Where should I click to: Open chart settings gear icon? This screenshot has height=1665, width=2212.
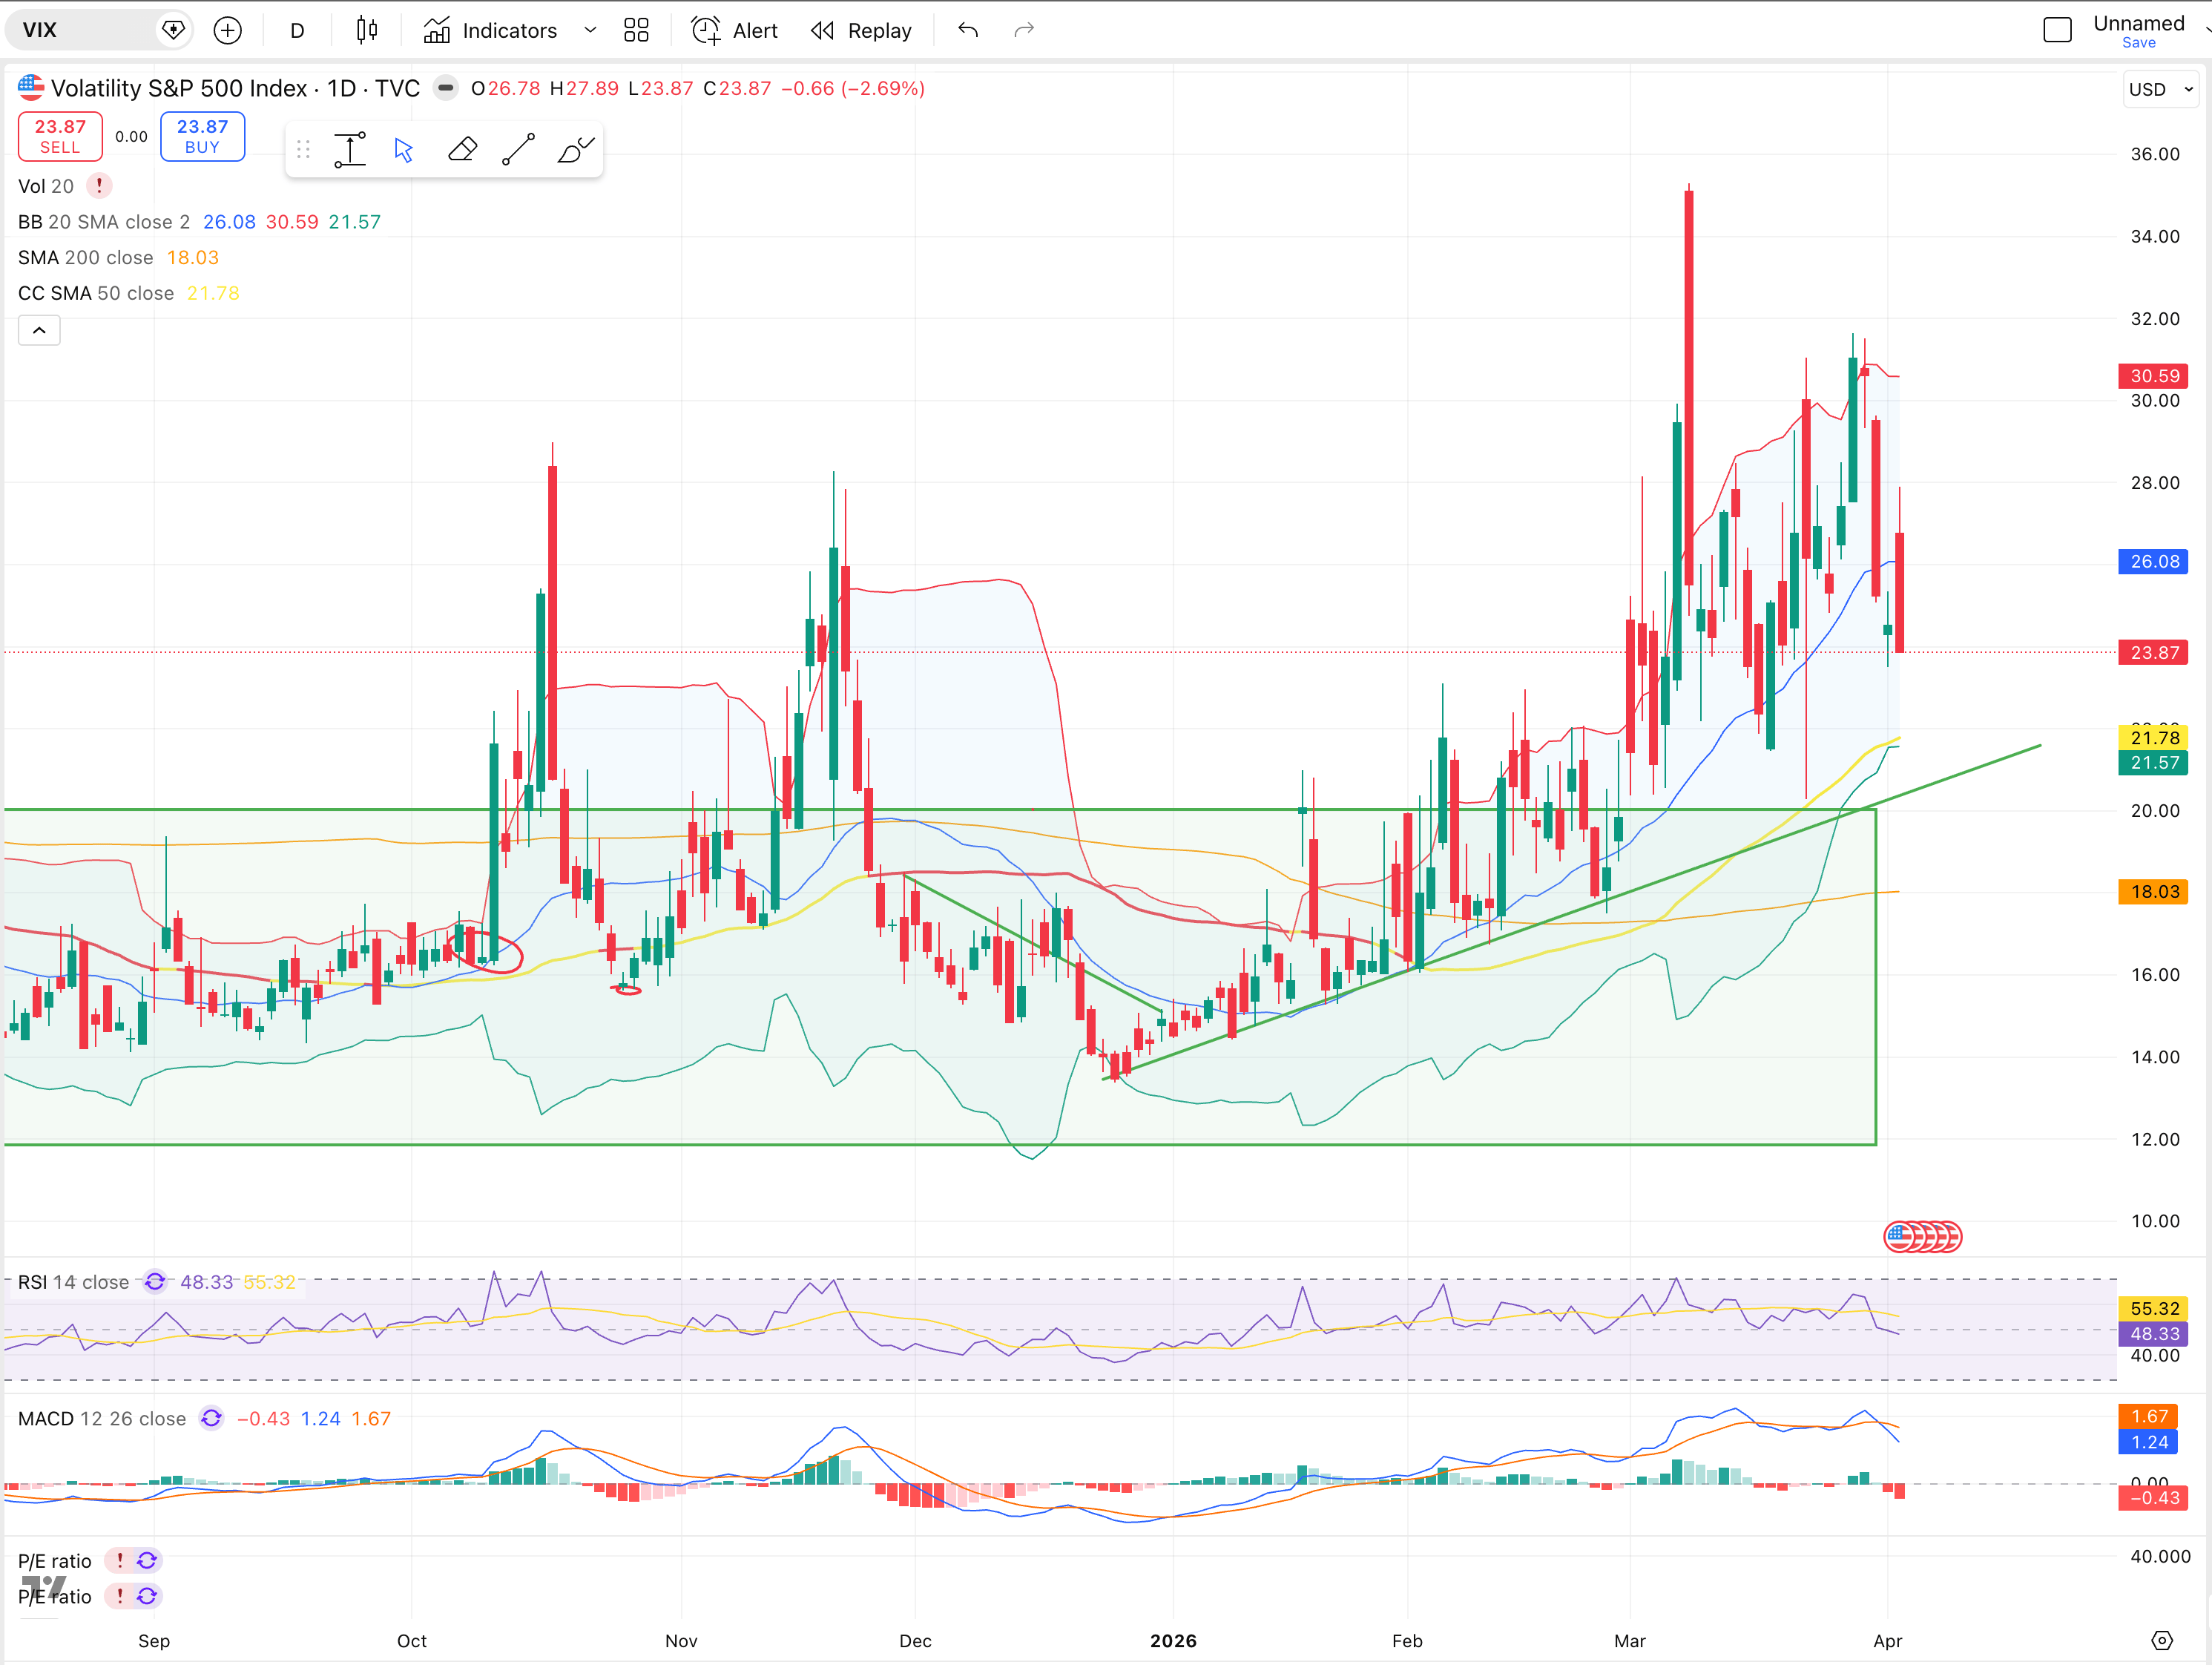[2162, 1640]
